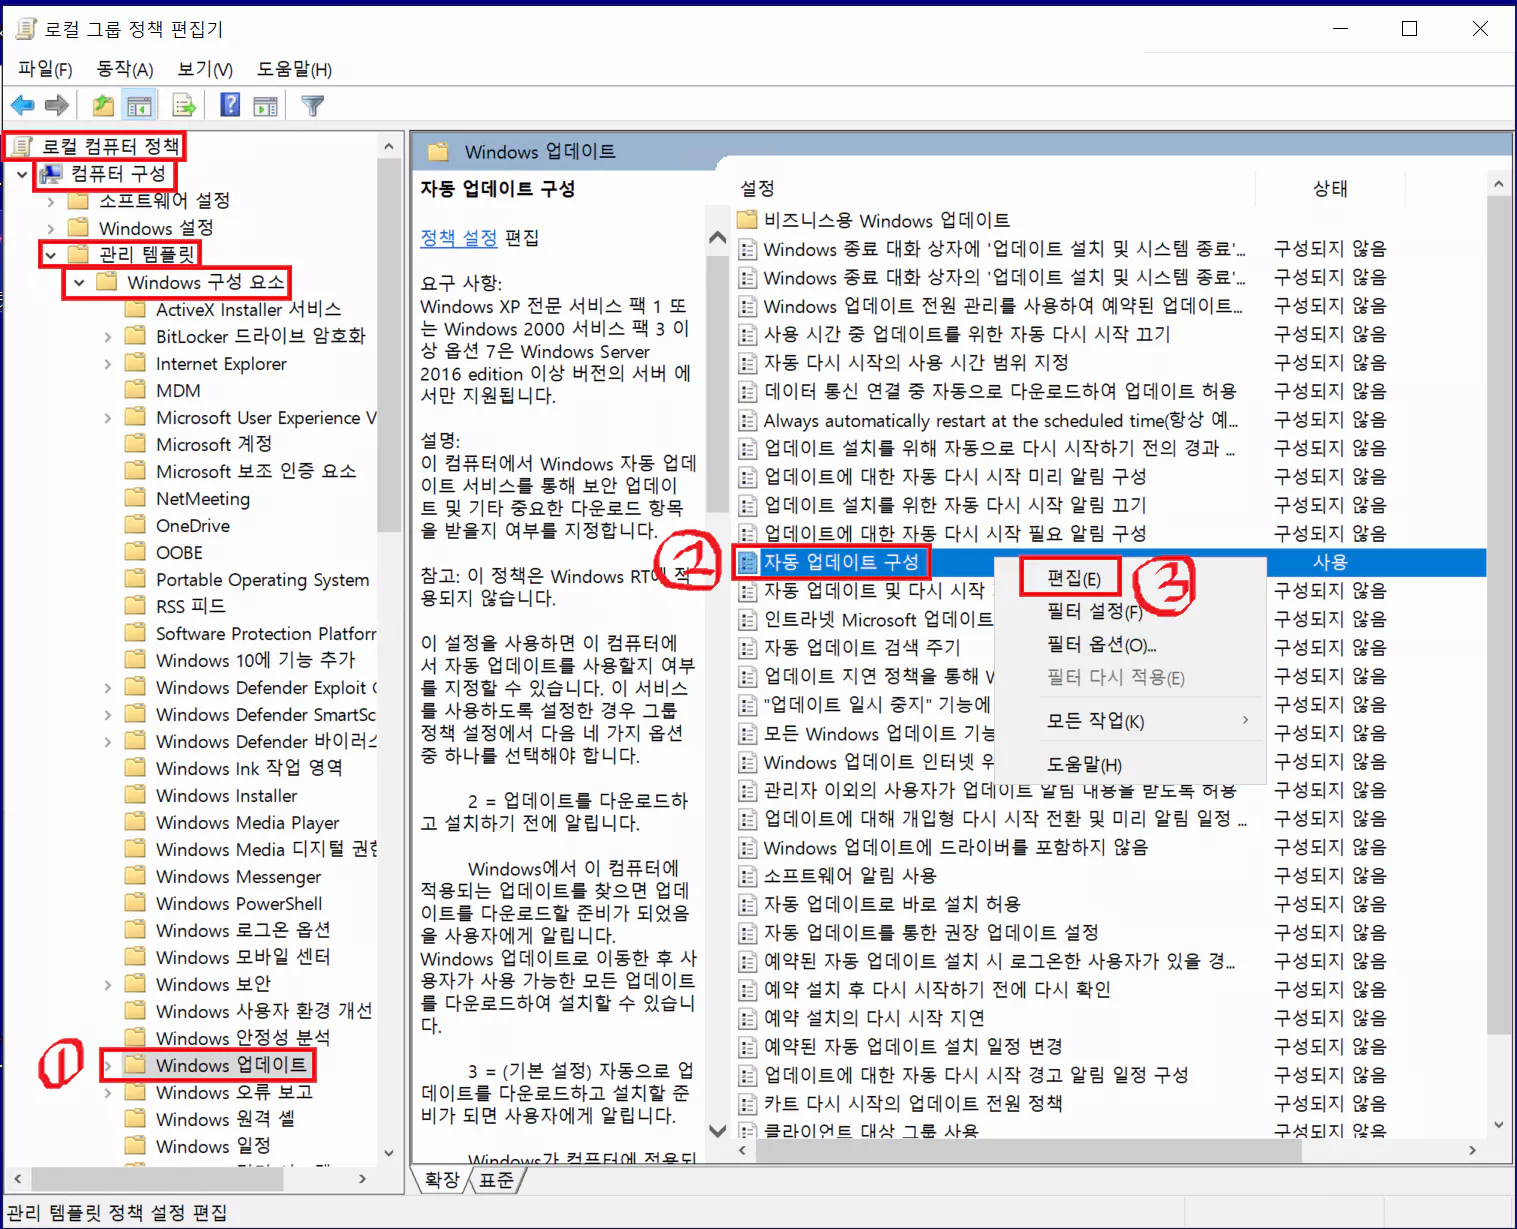Click the 정책 설정 edit link
Image resolution: width=1517 pixels, height=1229 pixels.
[x=458, y=238]
